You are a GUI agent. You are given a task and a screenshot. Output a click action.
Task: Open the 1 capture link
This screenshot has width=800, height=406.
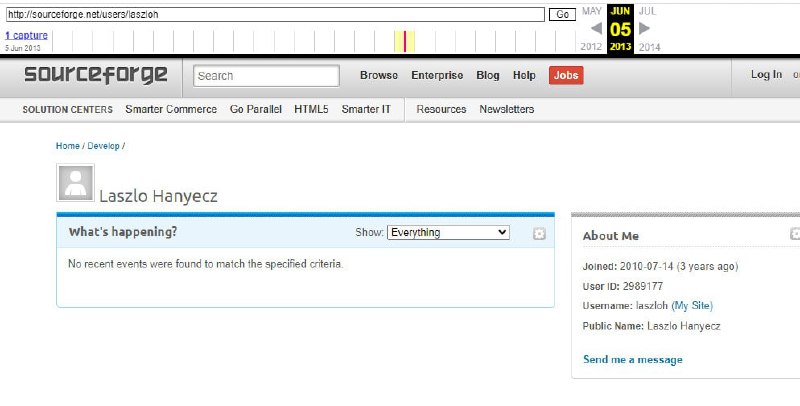27,35
